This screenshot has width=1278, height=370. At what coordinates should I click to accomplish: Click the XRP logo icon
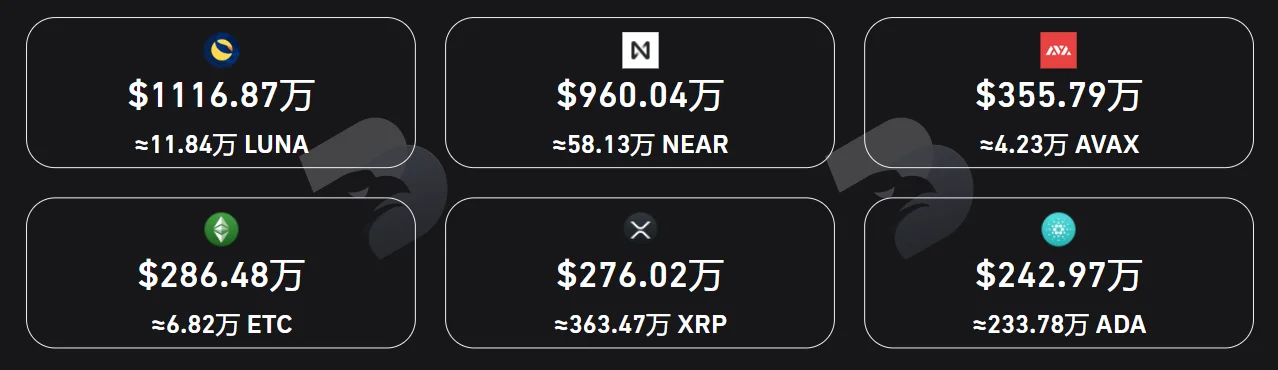coord(640,230)
